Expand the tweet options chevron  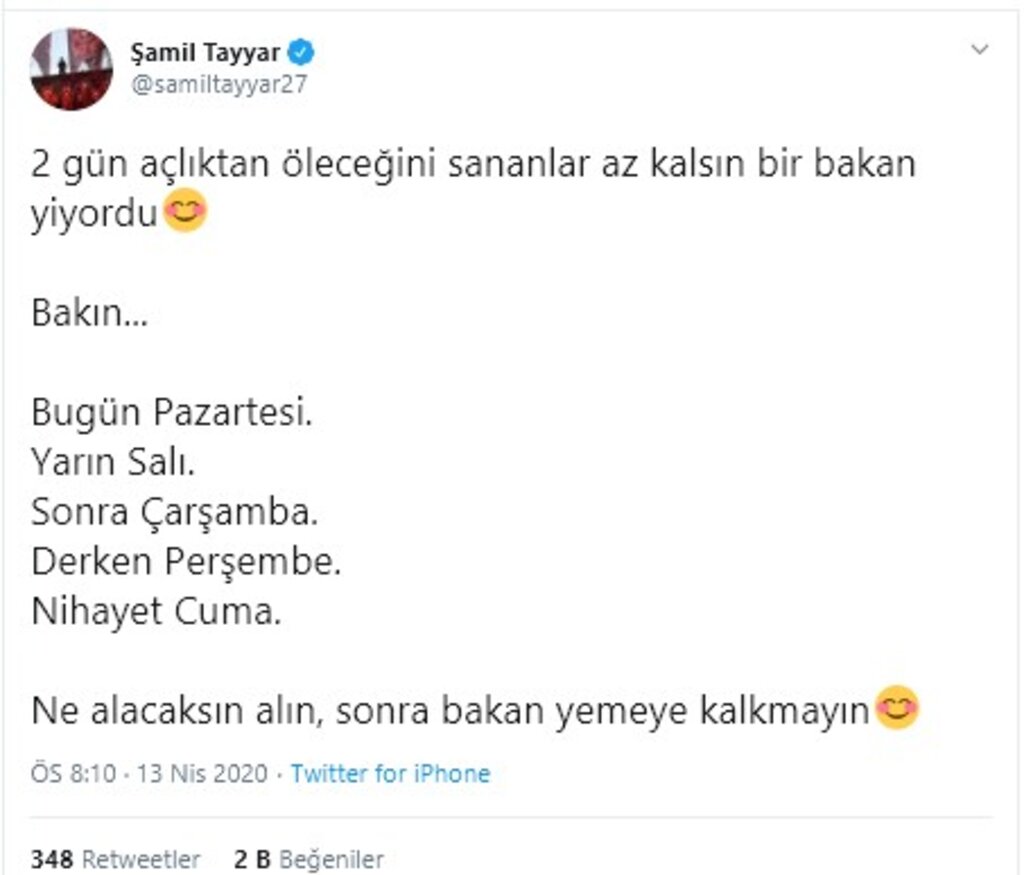(x=980, y=49)
